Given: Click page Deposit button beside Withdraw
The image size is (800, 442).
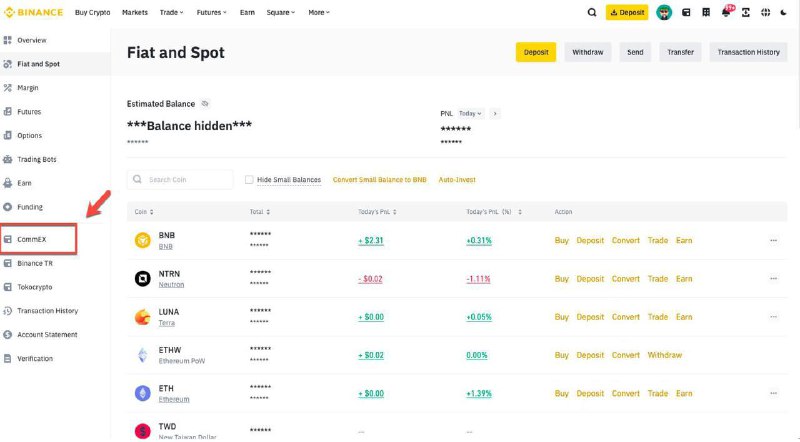Looking at the screenshot, I should pyautogui.click(x=536, y=52).
